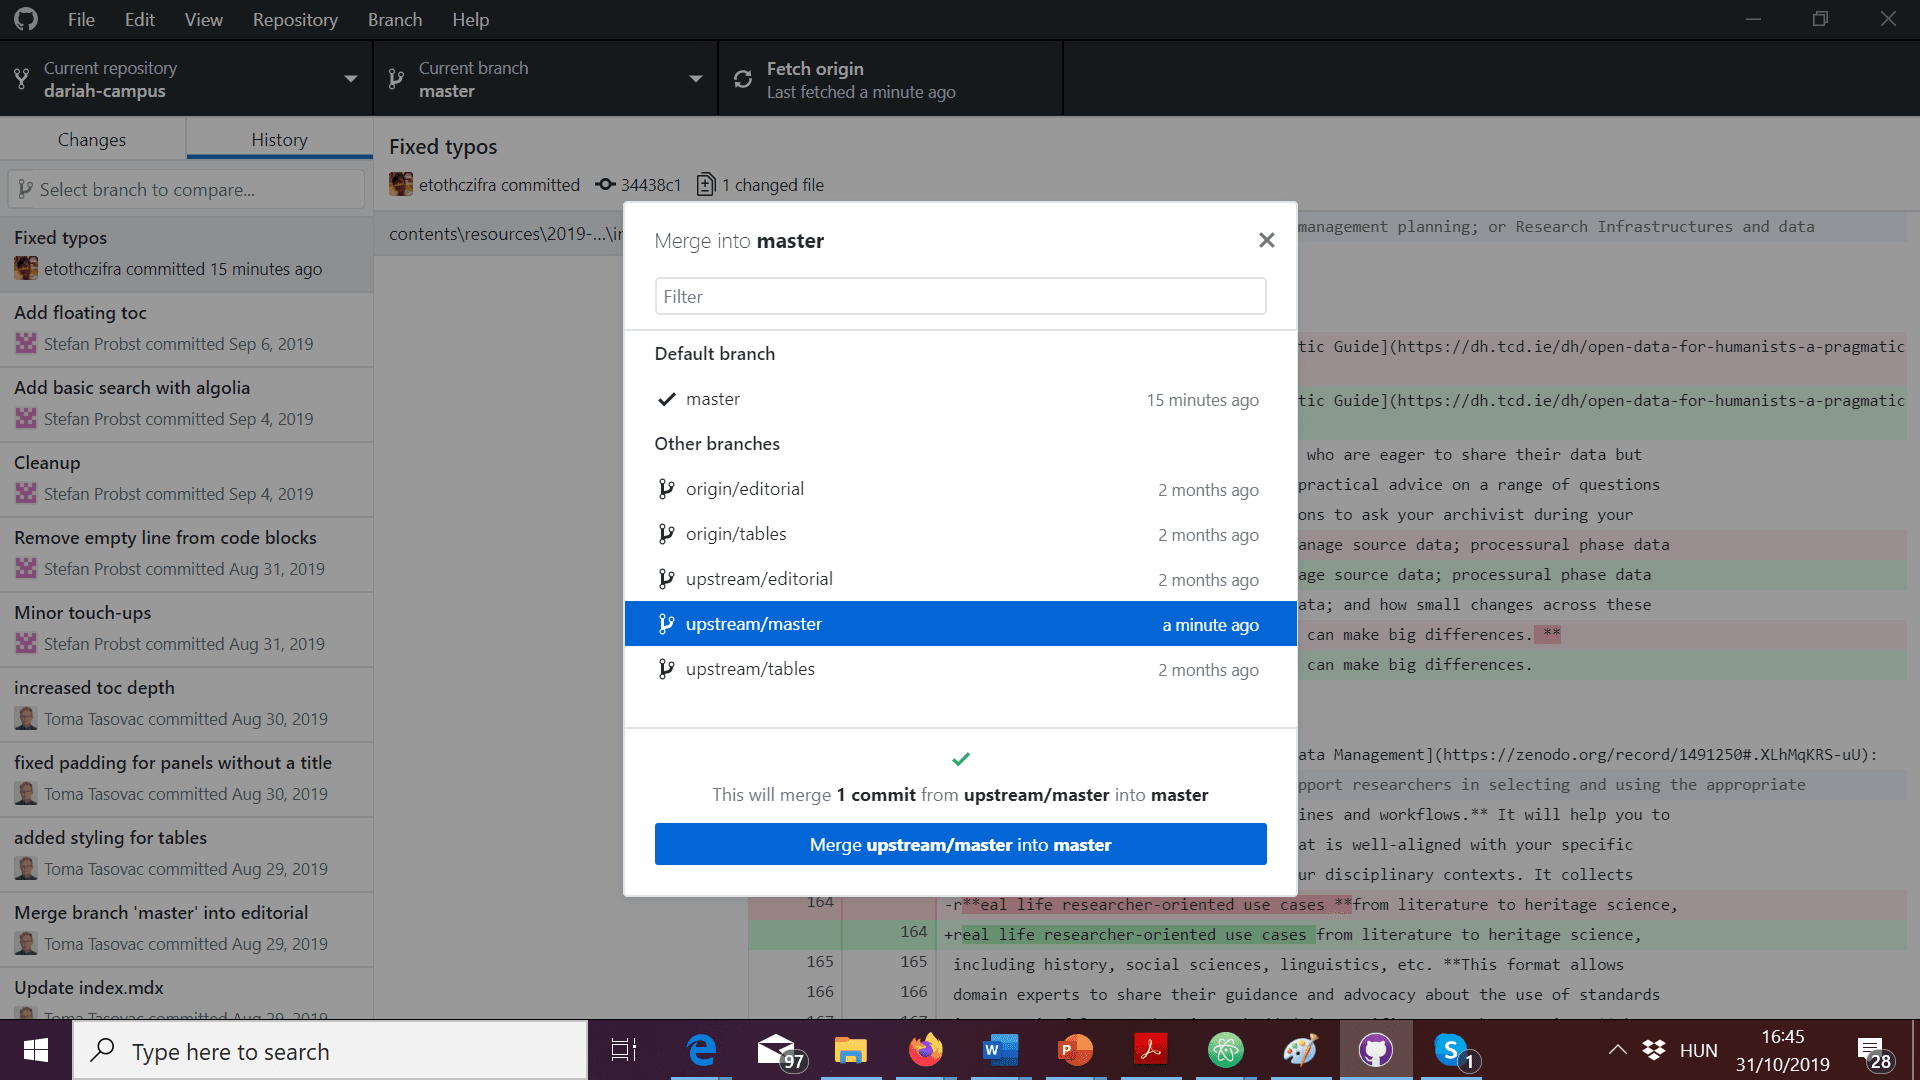Open the Repository menu
Screen dimensions: 1920x1080
(x=295, y=20)
